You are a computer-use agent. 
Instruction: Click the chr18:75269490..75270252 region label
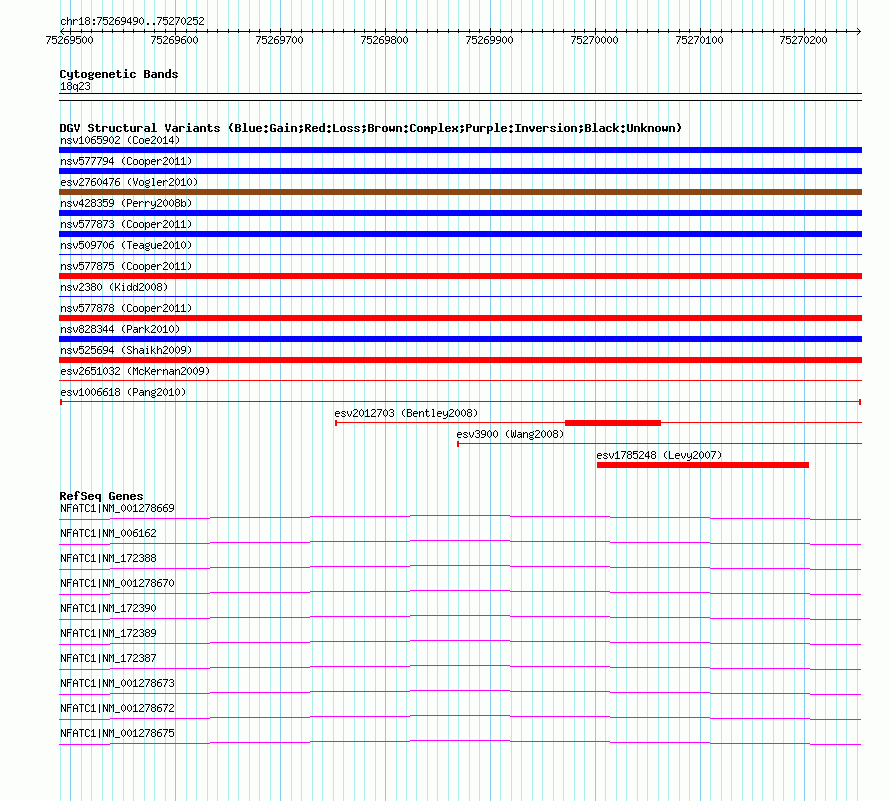click(132, 21)
